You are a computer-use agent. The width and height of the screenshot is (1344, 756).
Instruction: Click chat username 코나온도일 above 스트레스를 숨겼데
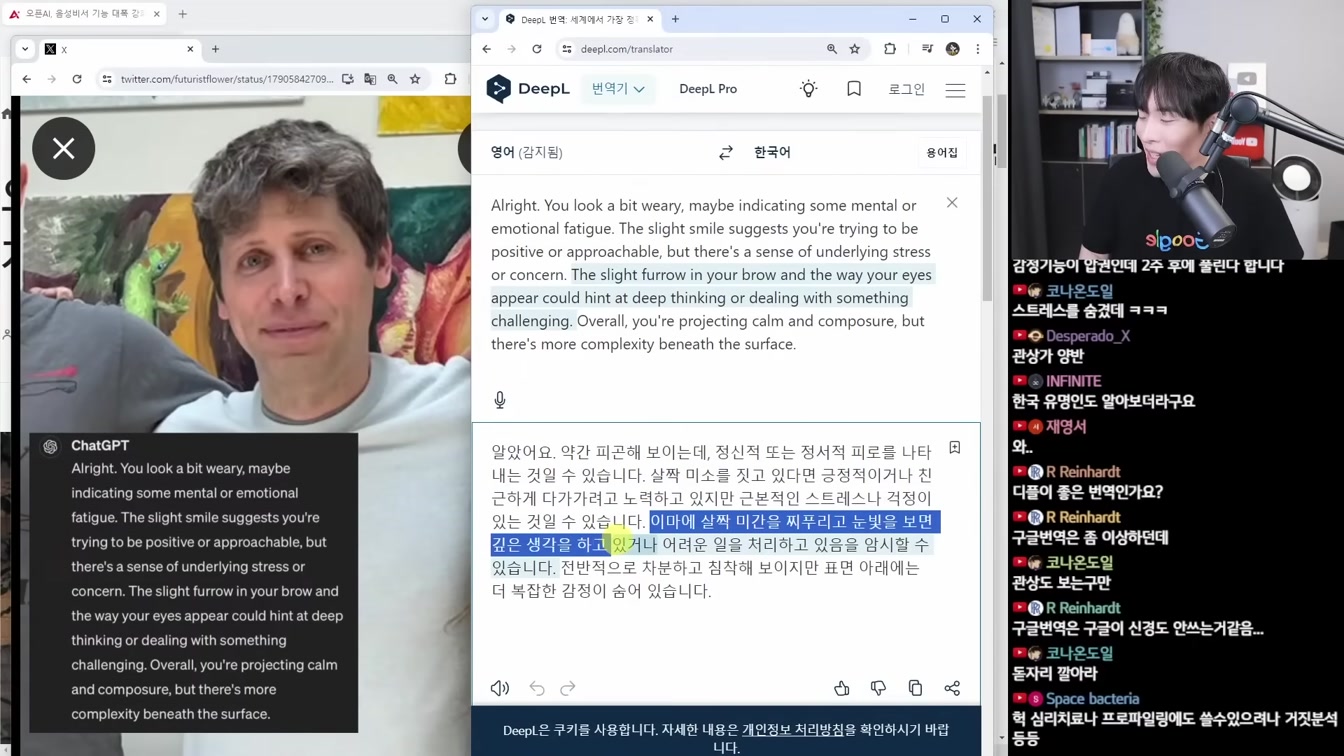(1080, 291)
